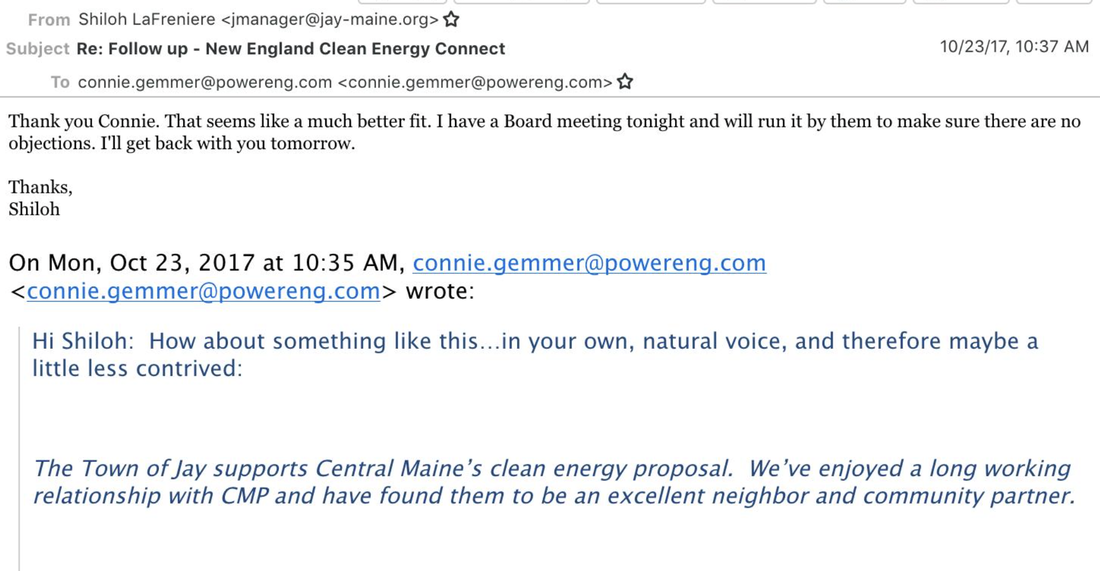The width and height of the screenshot is (1100, 571).
Task: Open blue connie.gemmer link after '10:35 AM,'
Action: click(589, 263)
